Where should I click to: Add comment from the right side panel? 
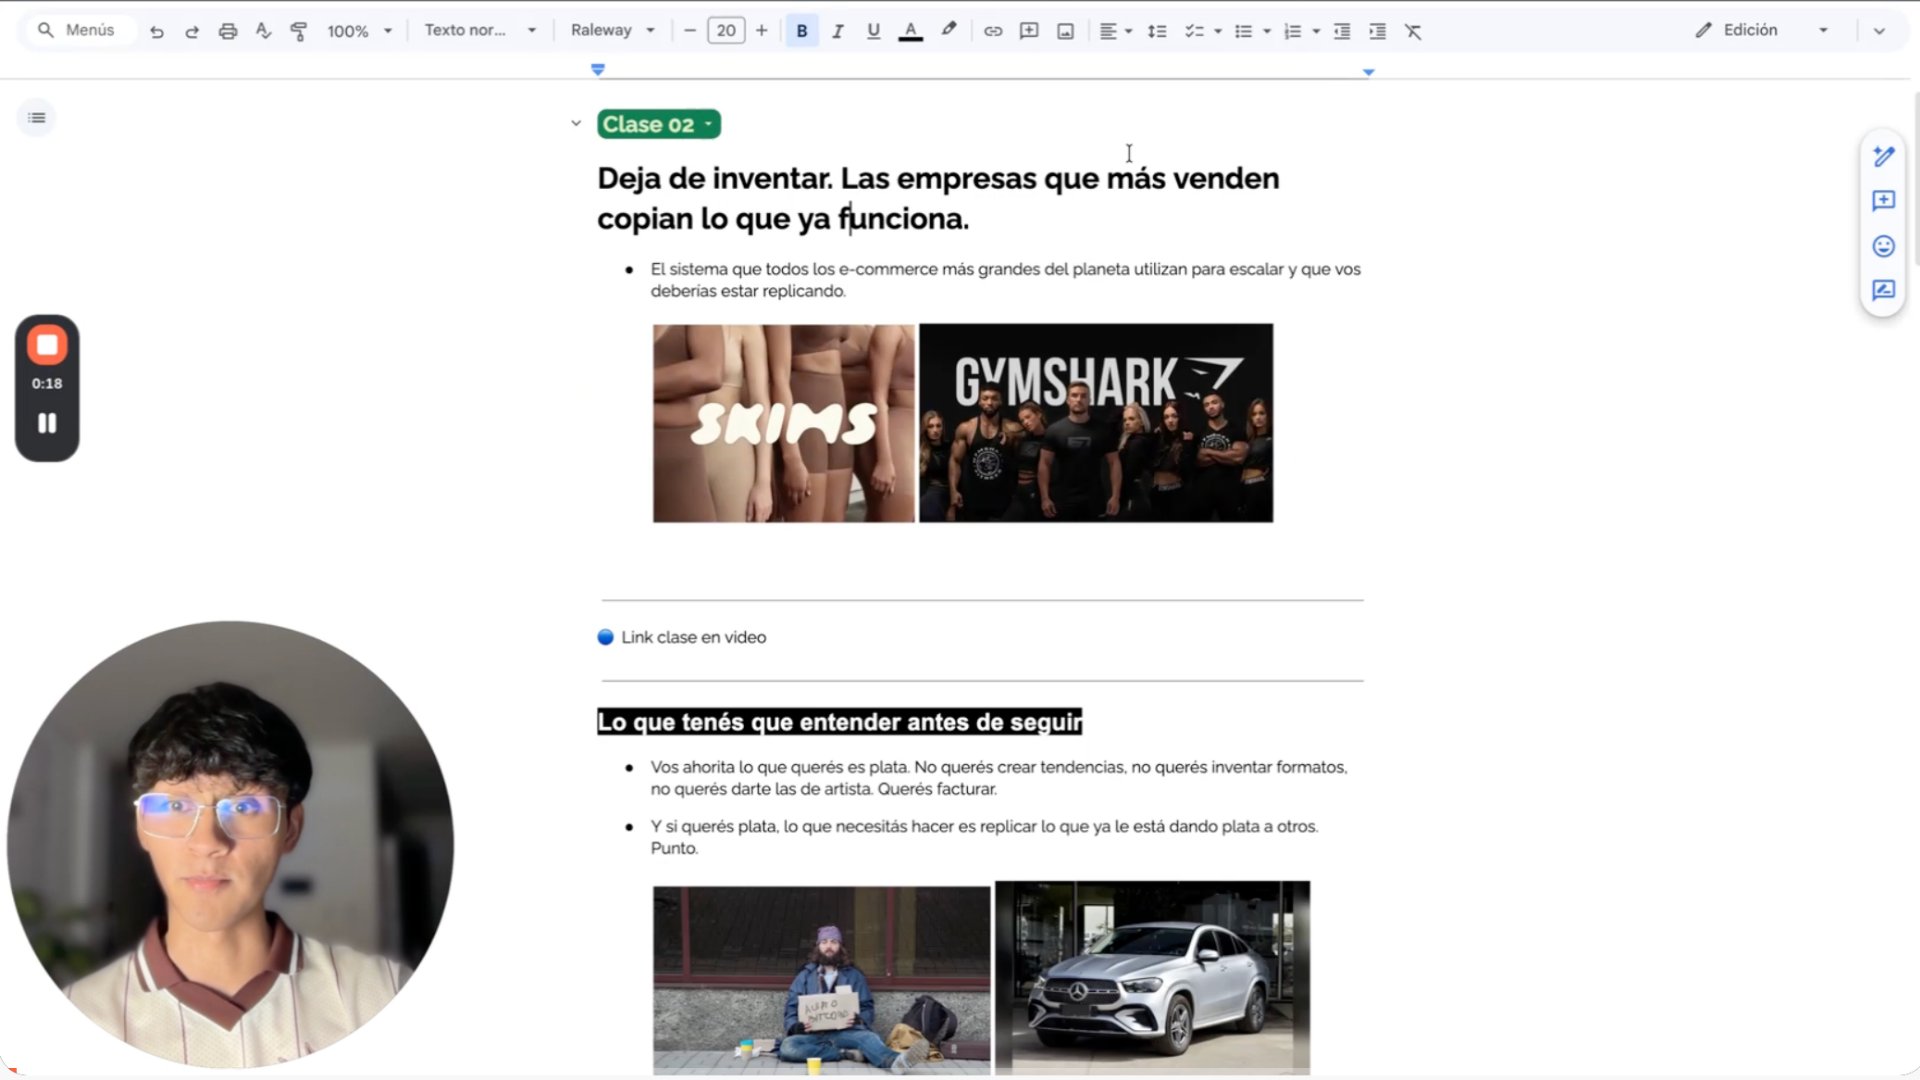point(1883,201)
